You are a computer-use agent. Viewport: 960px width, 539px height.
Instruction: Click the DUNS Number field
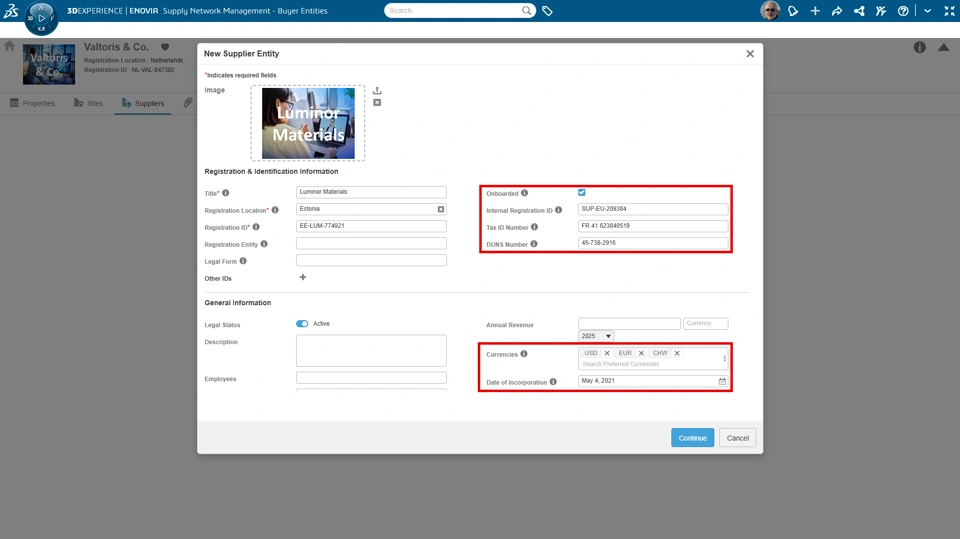[x=653, y=243]
